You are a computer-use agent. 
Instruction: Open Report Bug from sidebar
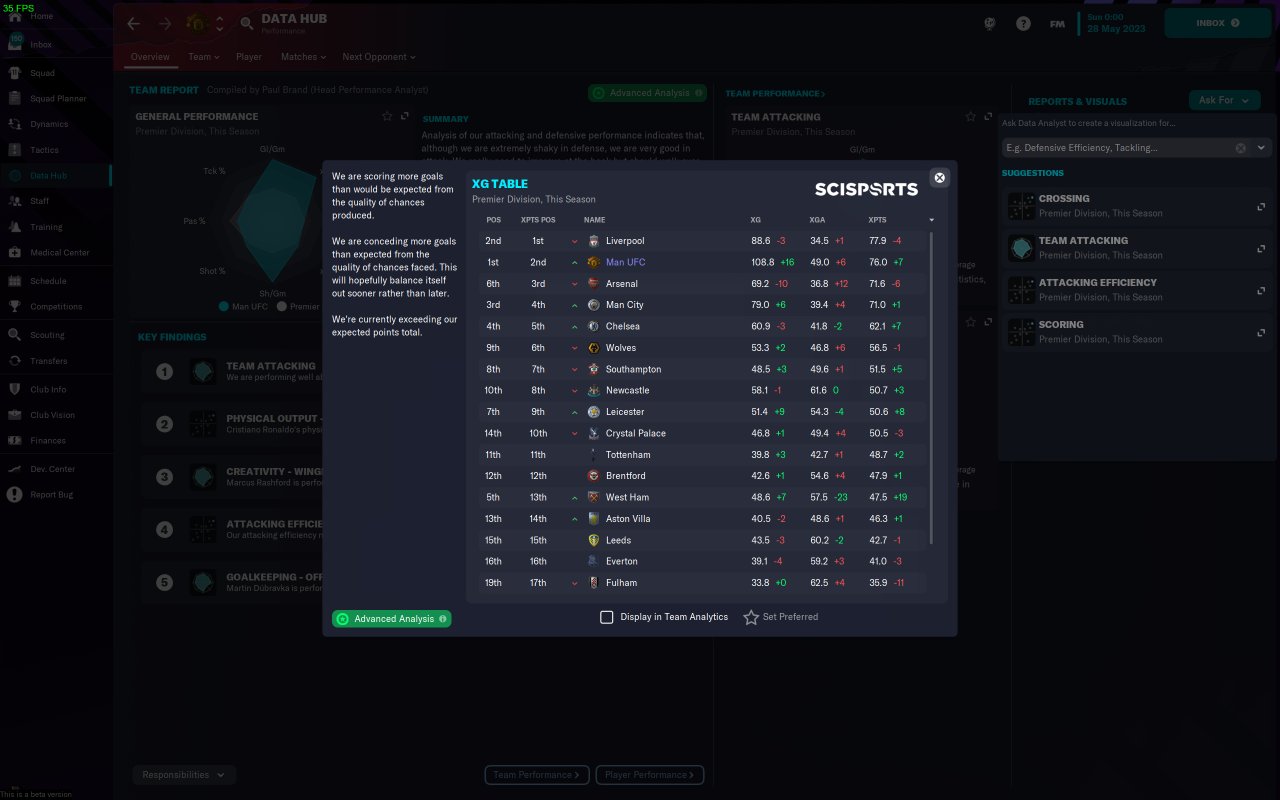51,495
